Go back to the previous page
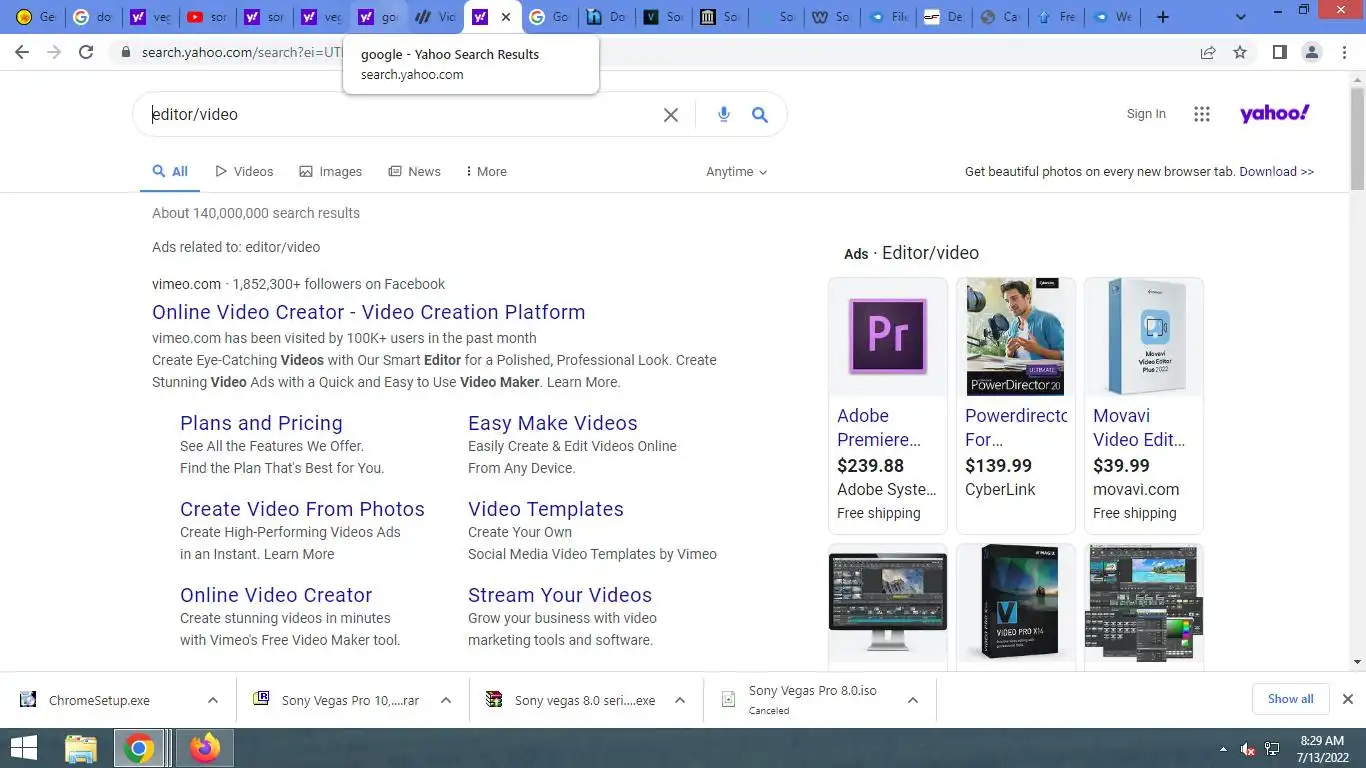Viewport: 1366px width, 768px height. (x=22, y=52)
